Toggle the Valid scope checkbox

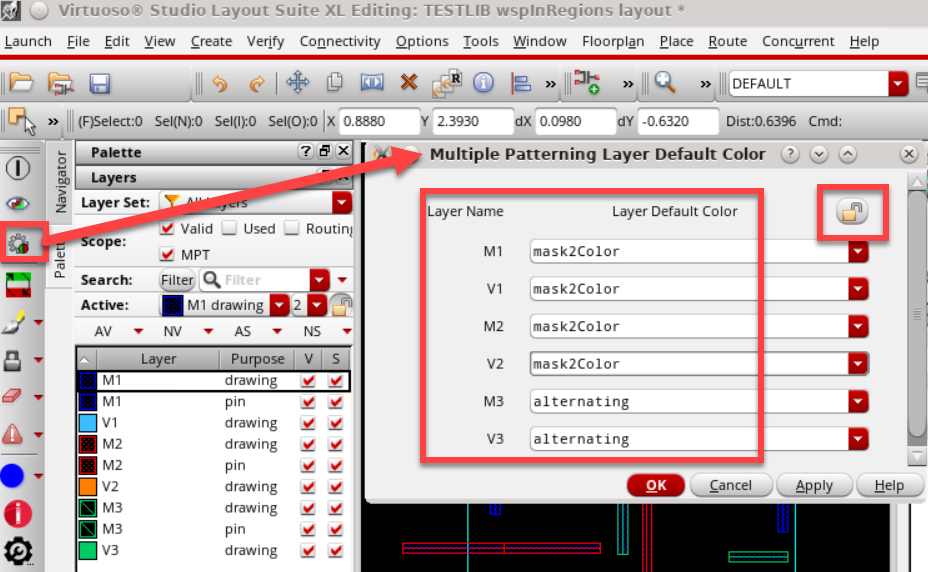coord(167,228)
